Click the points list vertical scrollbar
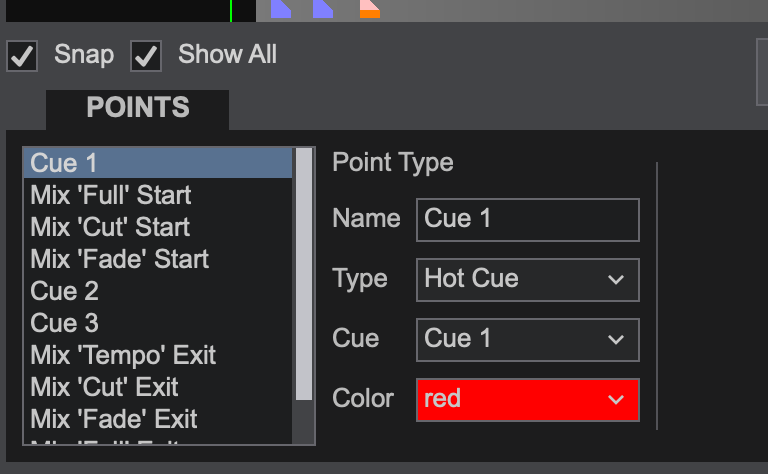768x474 pixels. (x=304, y=296)
